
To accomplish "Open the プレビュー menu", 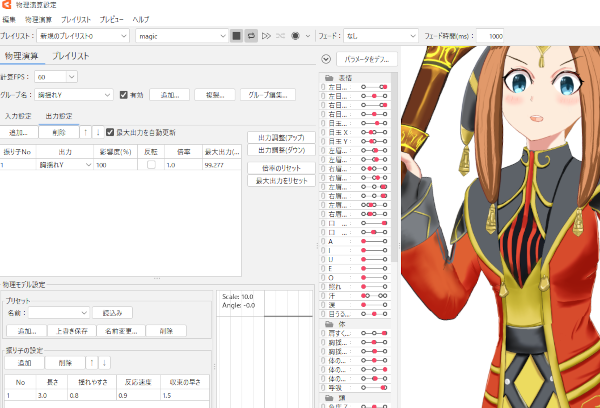I will 111,20.
